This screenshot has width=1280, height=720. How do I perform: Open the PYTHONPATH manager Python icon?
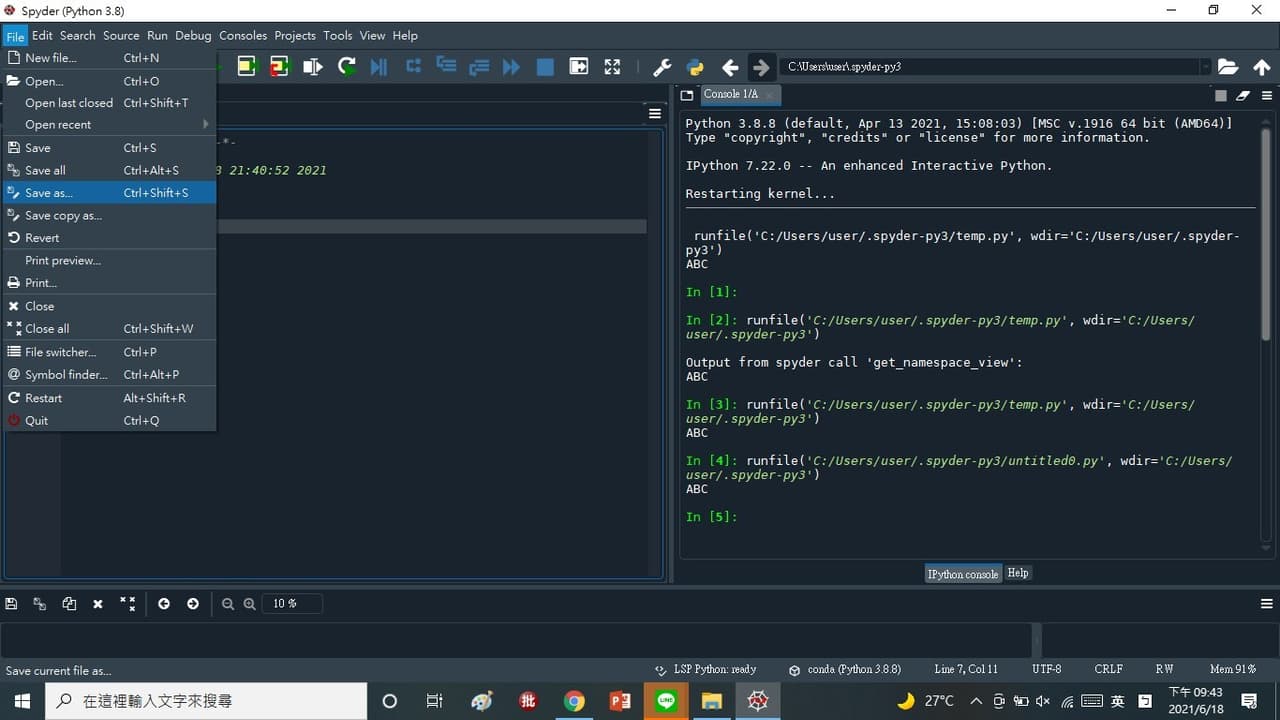(695, 67)
